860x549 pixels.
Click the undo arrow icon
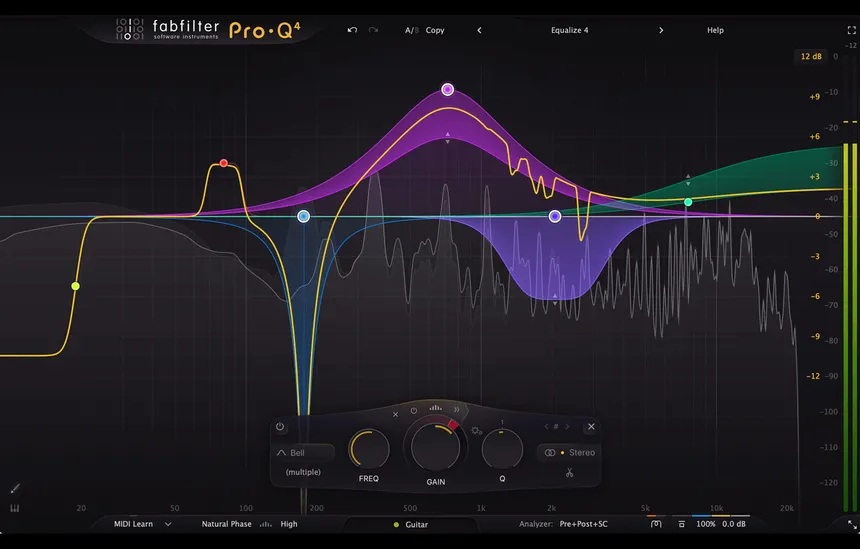[352, 30]
